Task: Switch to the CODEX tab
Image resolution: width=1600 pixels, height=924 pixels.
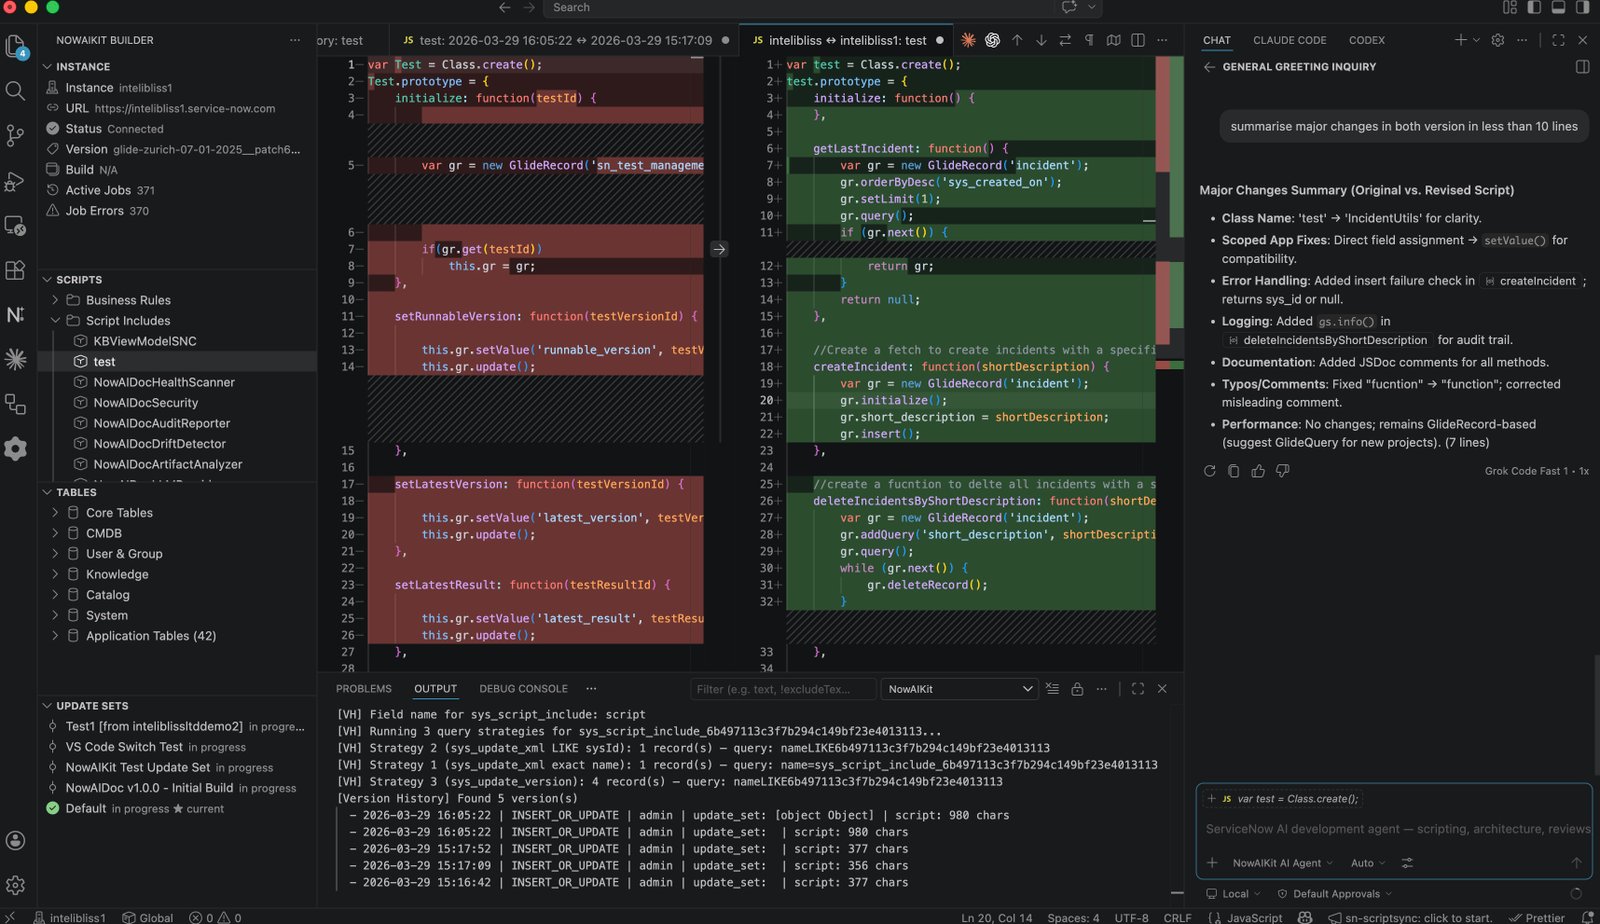Action: tap(1366, 40)
